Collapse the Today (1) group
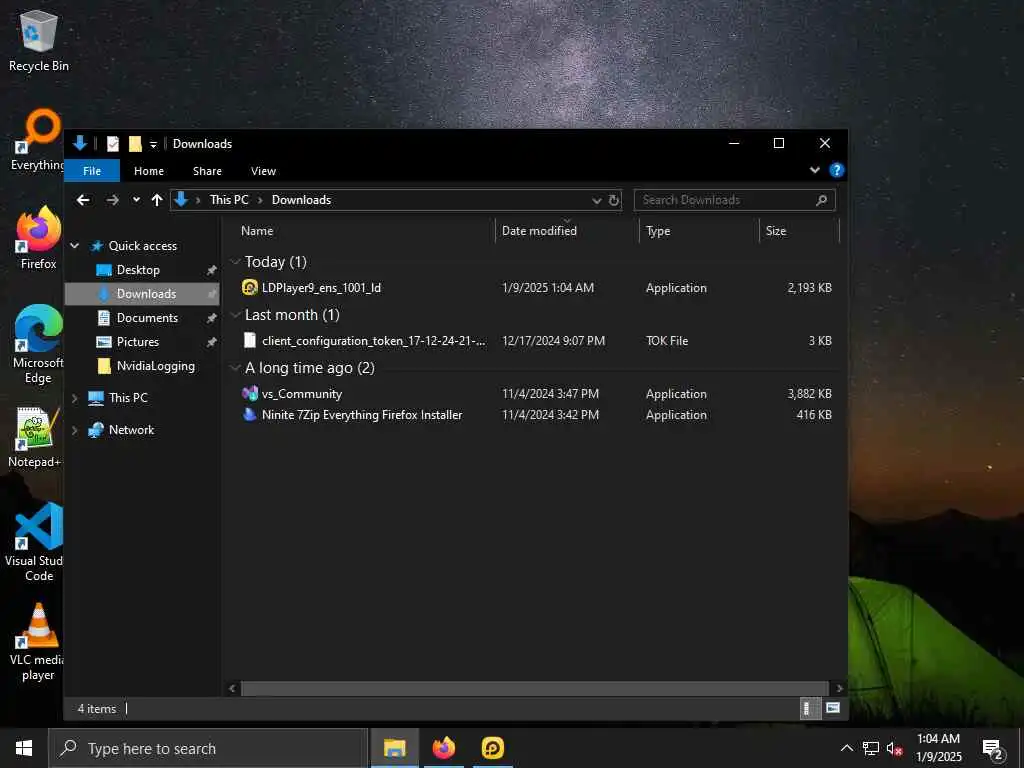 (x=235, y=262)
